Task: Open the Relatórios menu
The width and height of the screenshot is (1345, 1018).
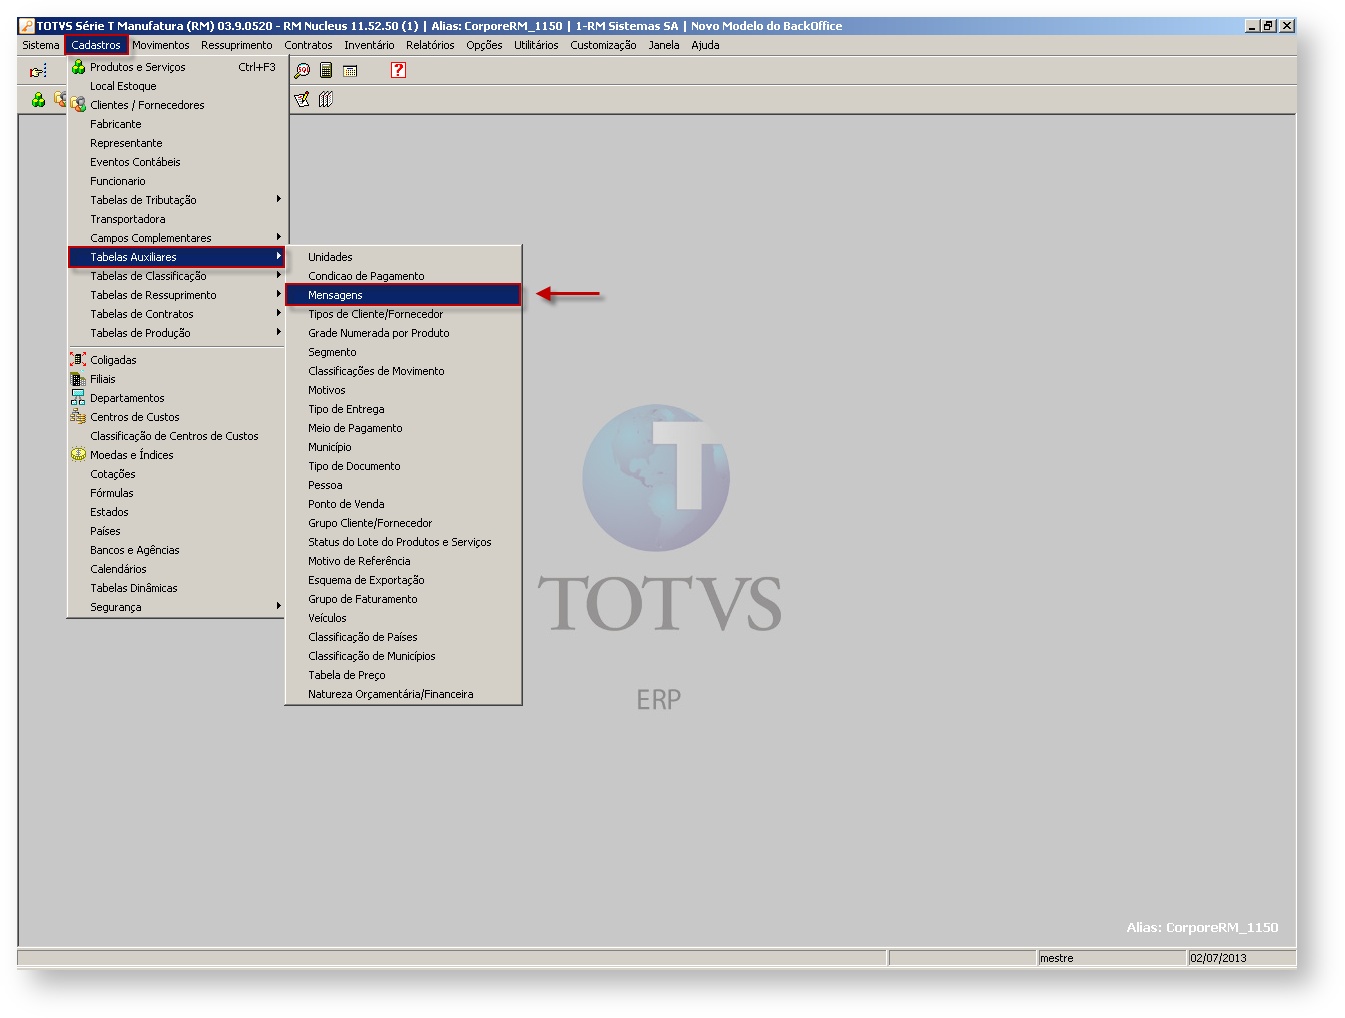Action: coord(430,45)
